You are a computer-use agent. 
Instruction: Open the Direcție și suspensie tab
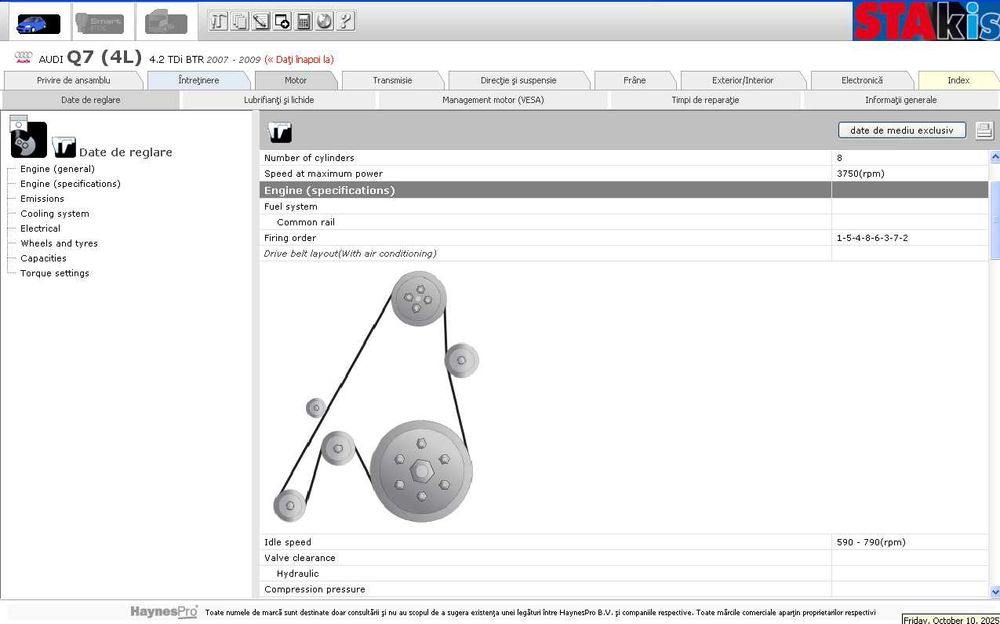click(518, 80)
